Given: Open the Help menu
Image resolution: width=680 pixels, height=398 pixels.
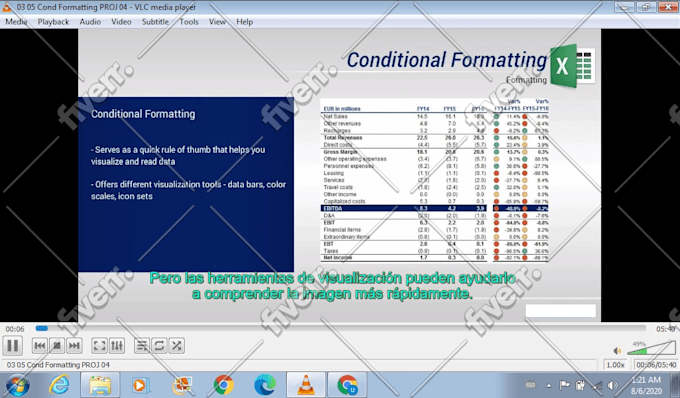Looking at the screenshot, I should pyautogui.click(x=244, y=22).
